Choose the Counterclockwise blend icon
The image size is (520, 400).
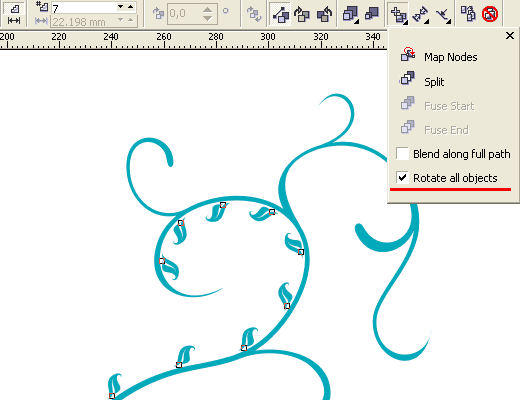324,14
